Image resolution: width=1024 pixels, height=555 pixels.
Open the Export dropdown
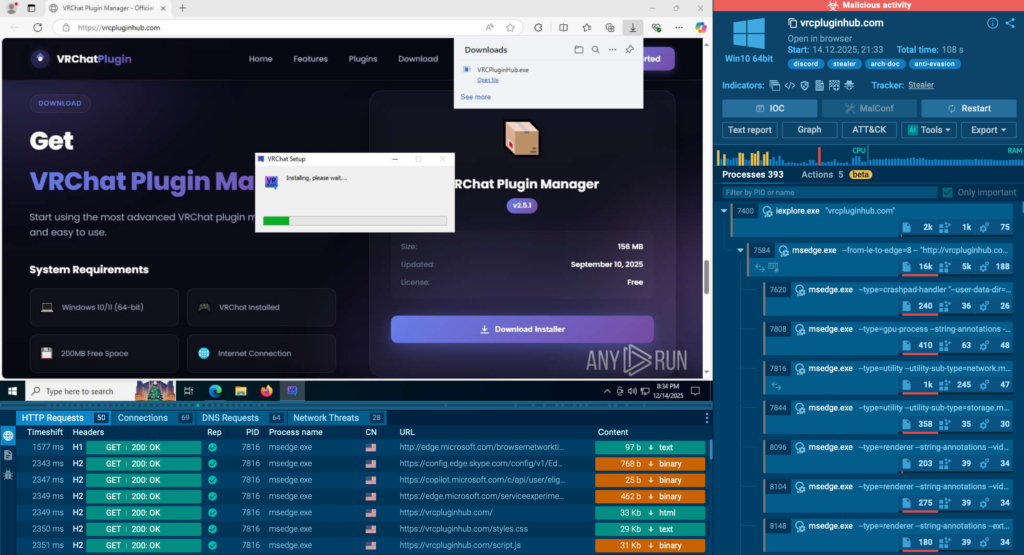[988, 130]
